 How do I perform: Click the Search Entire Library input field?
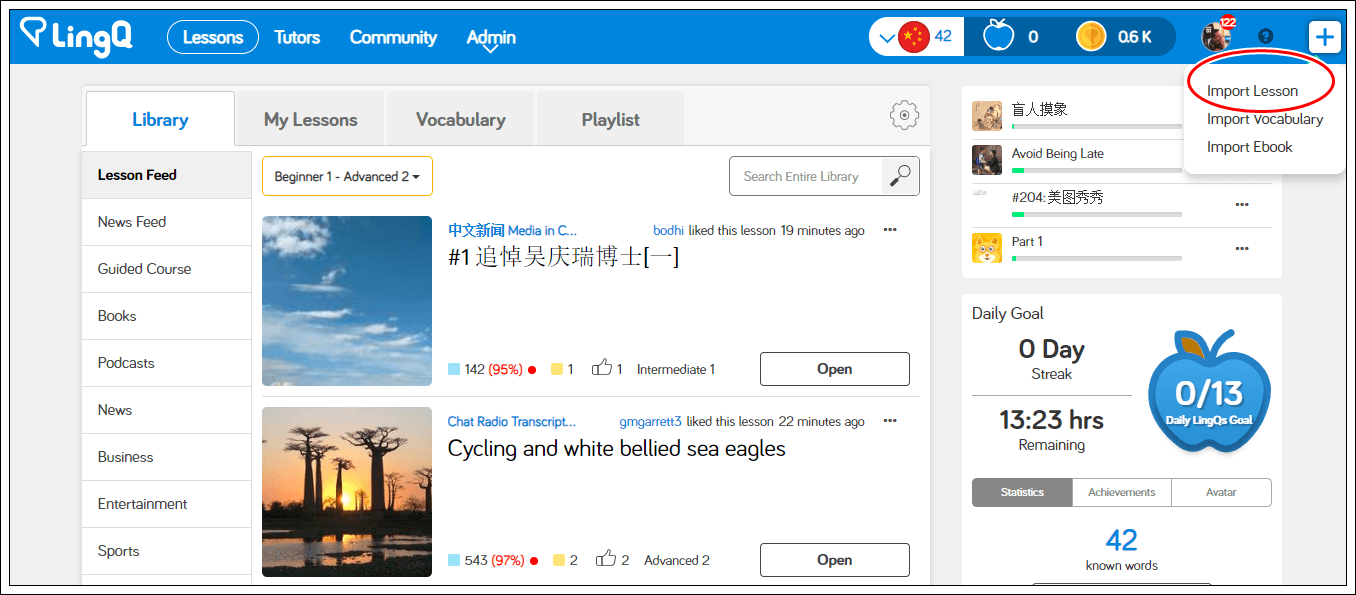tap(806, 176)
